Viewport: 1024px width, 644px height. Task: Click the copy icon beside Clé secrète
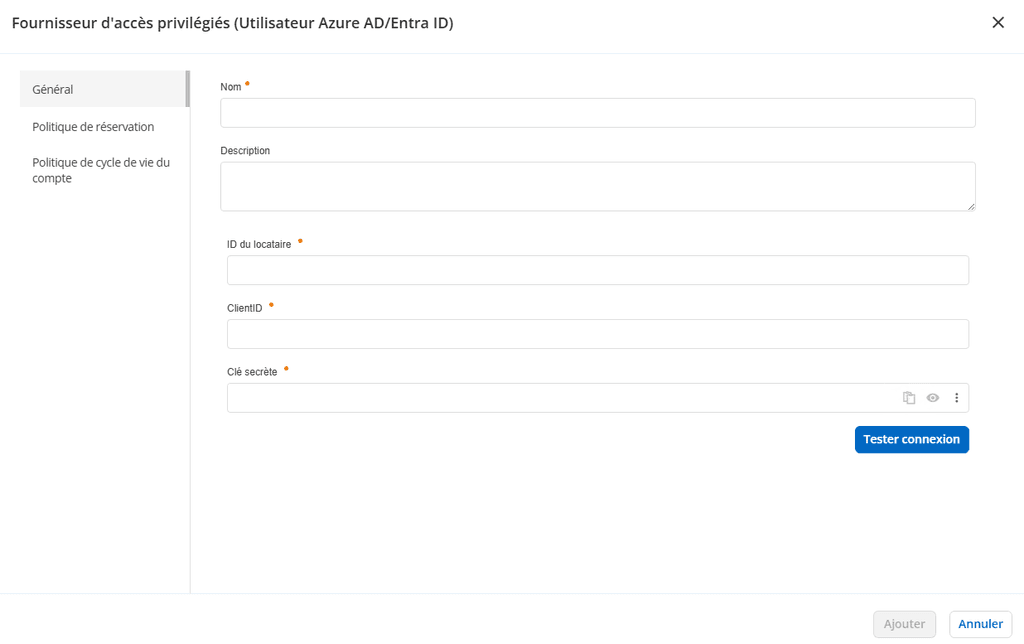point(908,397)
